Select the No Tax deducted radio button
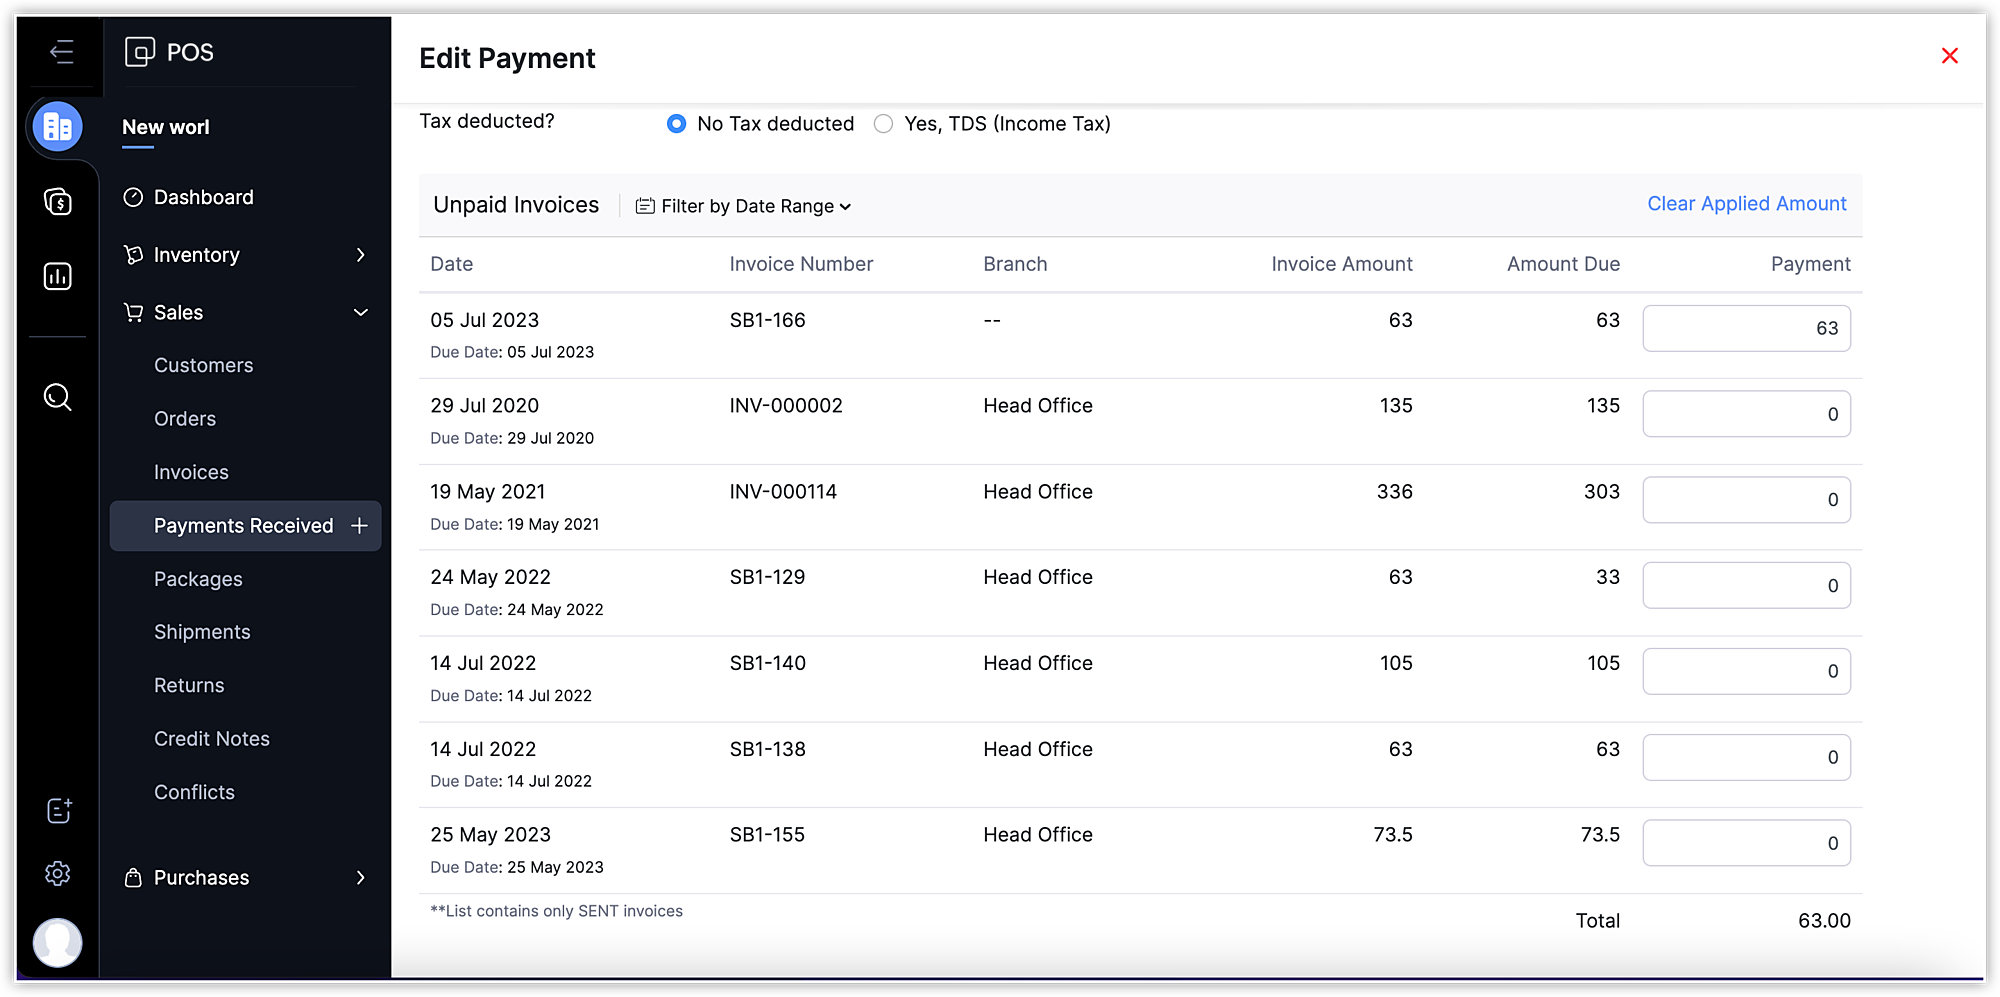The height and width of the screenshot is (997, 2000). coord(677,124)
